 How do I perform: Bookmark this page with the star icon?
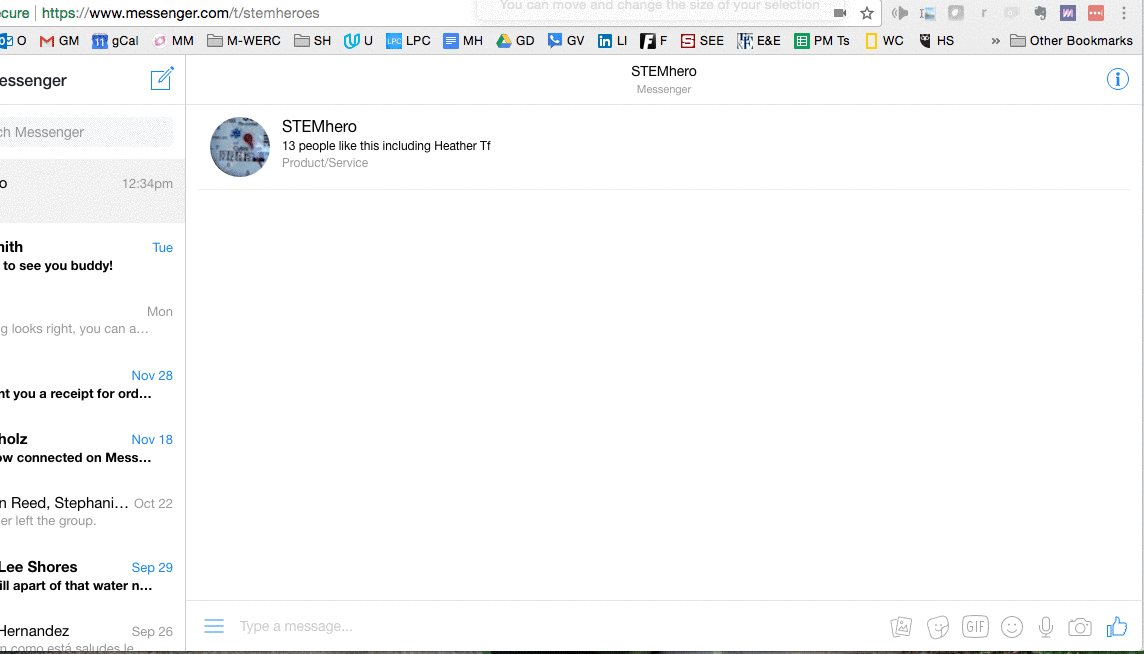tap(867, 13)
